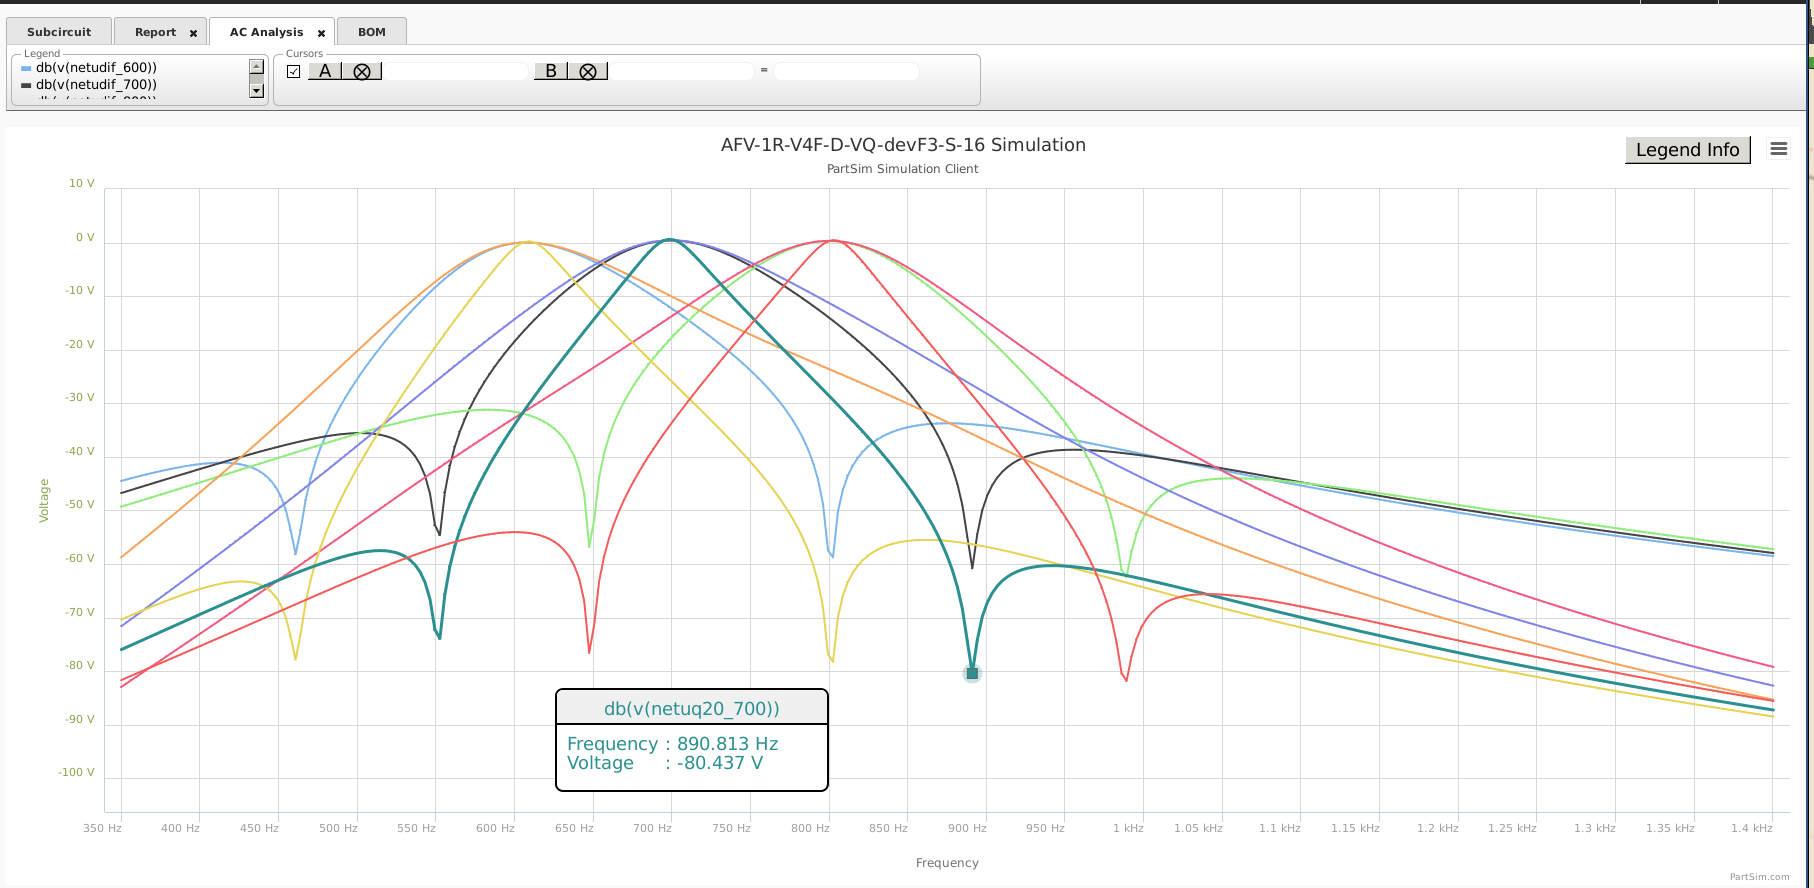Viewport: 1814px width, 888px height.
Task: Open the BOM tab
Action: (372, 32)
